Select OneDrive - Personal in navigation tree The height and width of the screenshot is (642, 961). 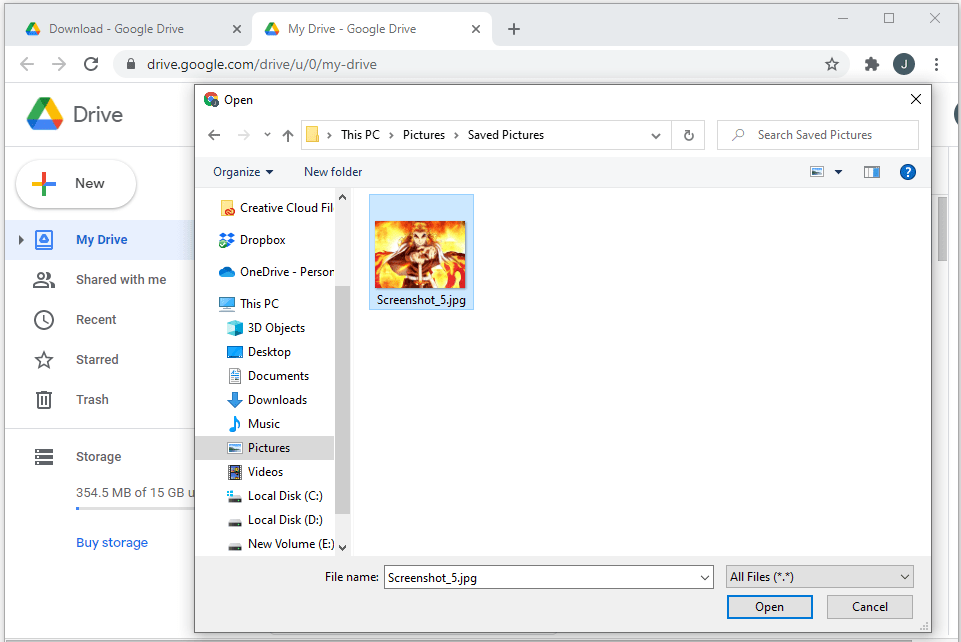click(x=276, y=272)
